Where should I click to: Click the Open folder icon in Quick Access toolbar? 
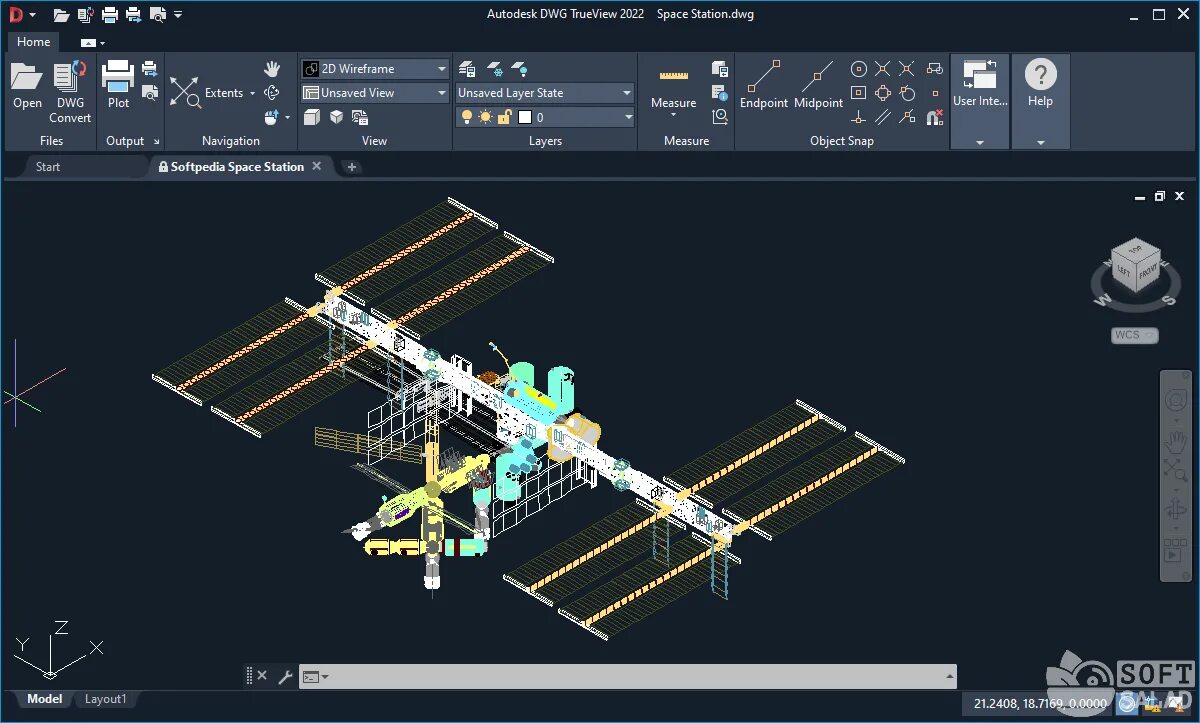pyautogui.click(x=62, y=15)
